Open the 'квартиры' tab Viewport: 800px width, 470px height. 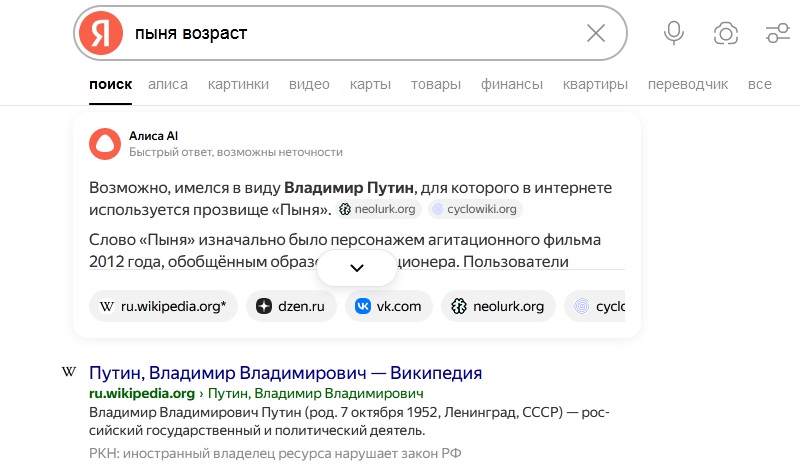coord(595,84)
